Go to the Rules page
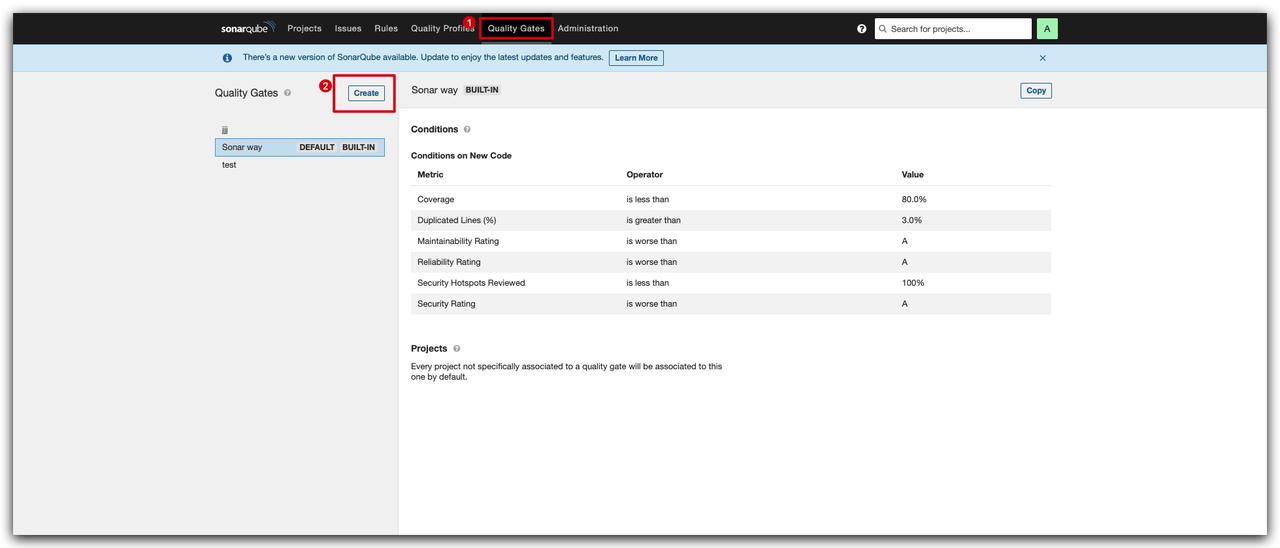 click(x=386, y=29)
